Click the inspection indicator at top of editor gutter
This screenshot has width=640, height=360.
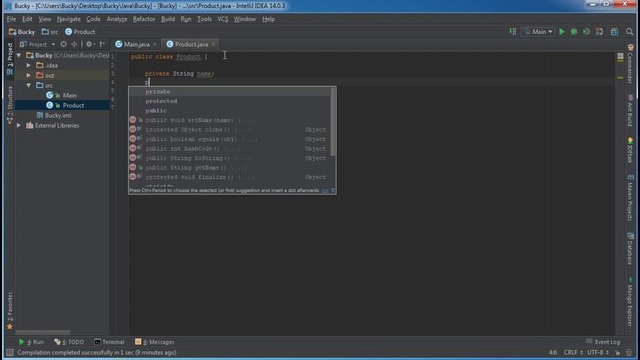[x=620, y=57]
